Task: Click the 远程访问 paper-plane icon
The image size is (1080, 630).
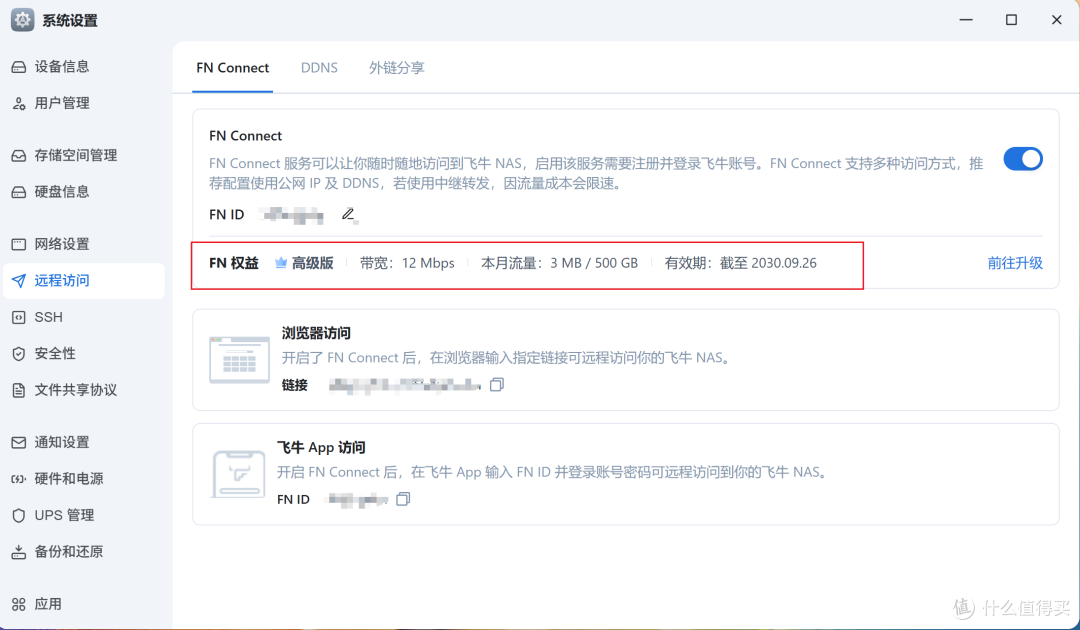Action: coord(19,281)
